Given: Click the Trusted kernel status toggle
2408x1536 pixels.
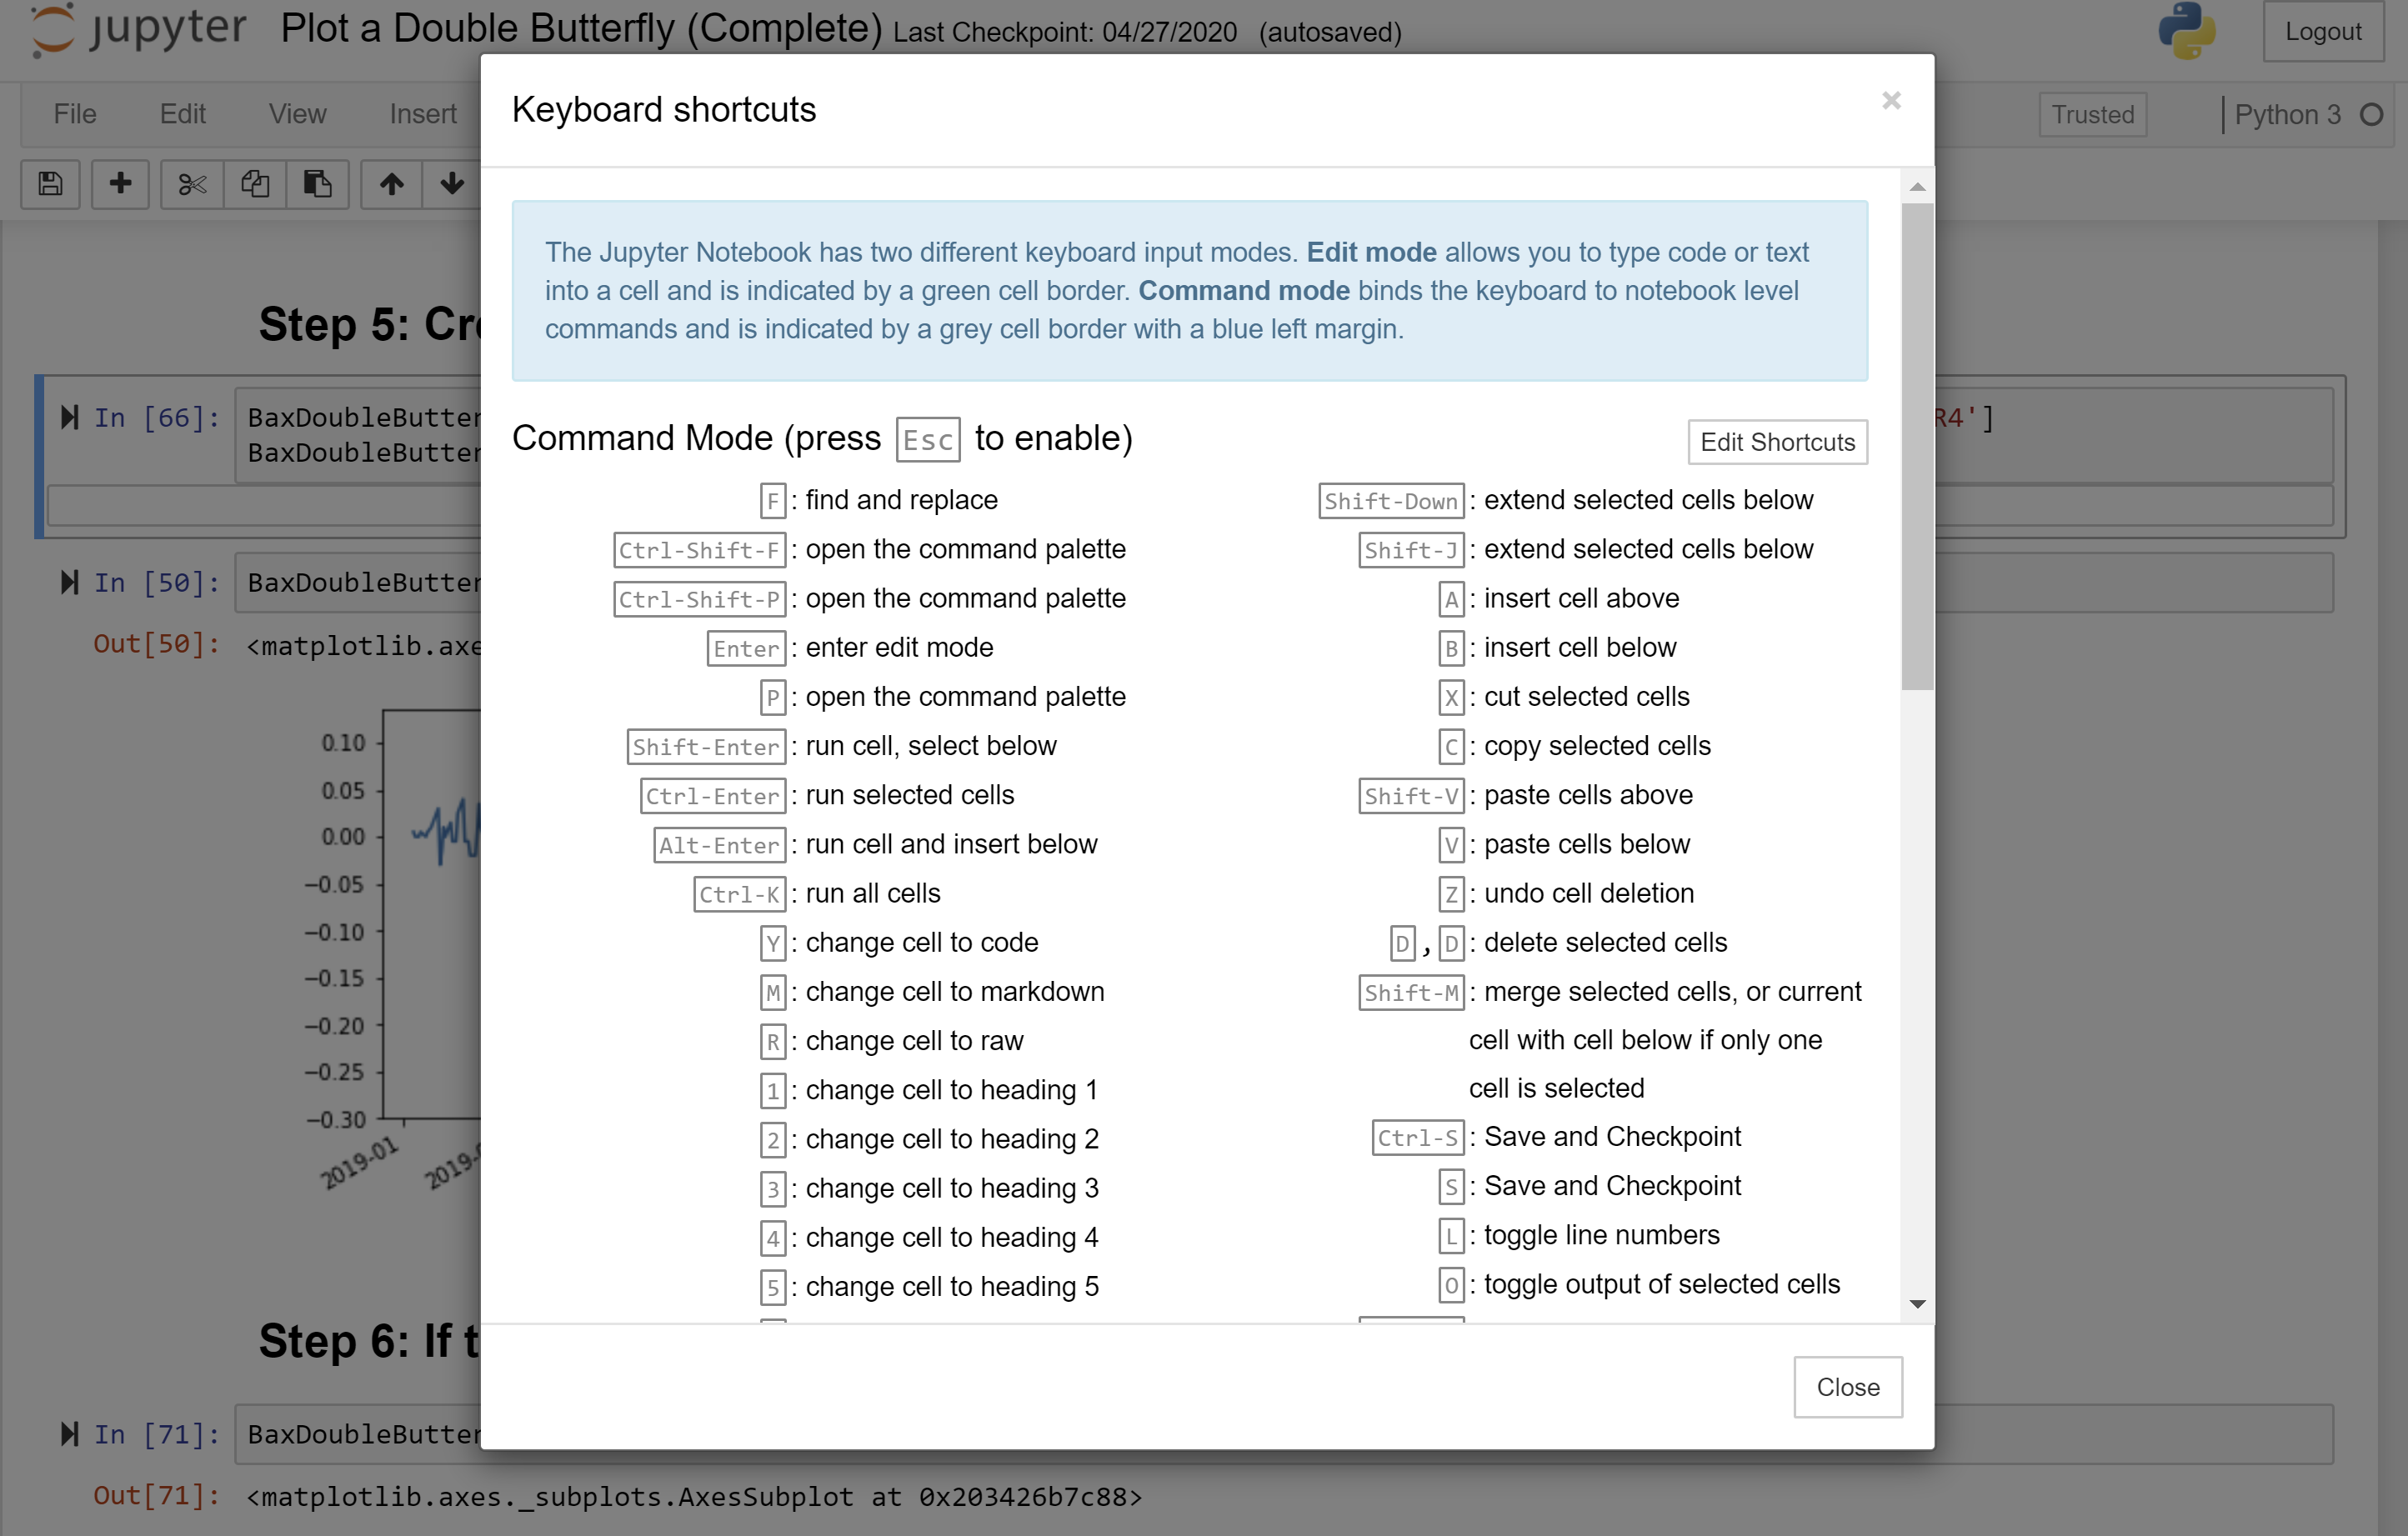Looking at the screenshot, I should tap(2092, 114).
